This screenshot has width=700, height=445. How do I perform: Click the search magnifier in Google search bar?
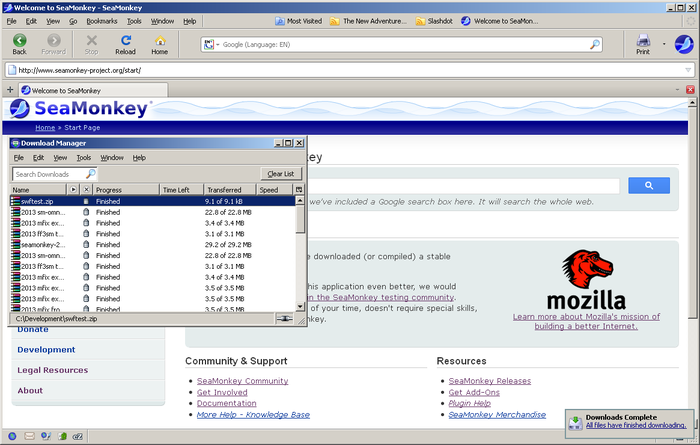595,44
